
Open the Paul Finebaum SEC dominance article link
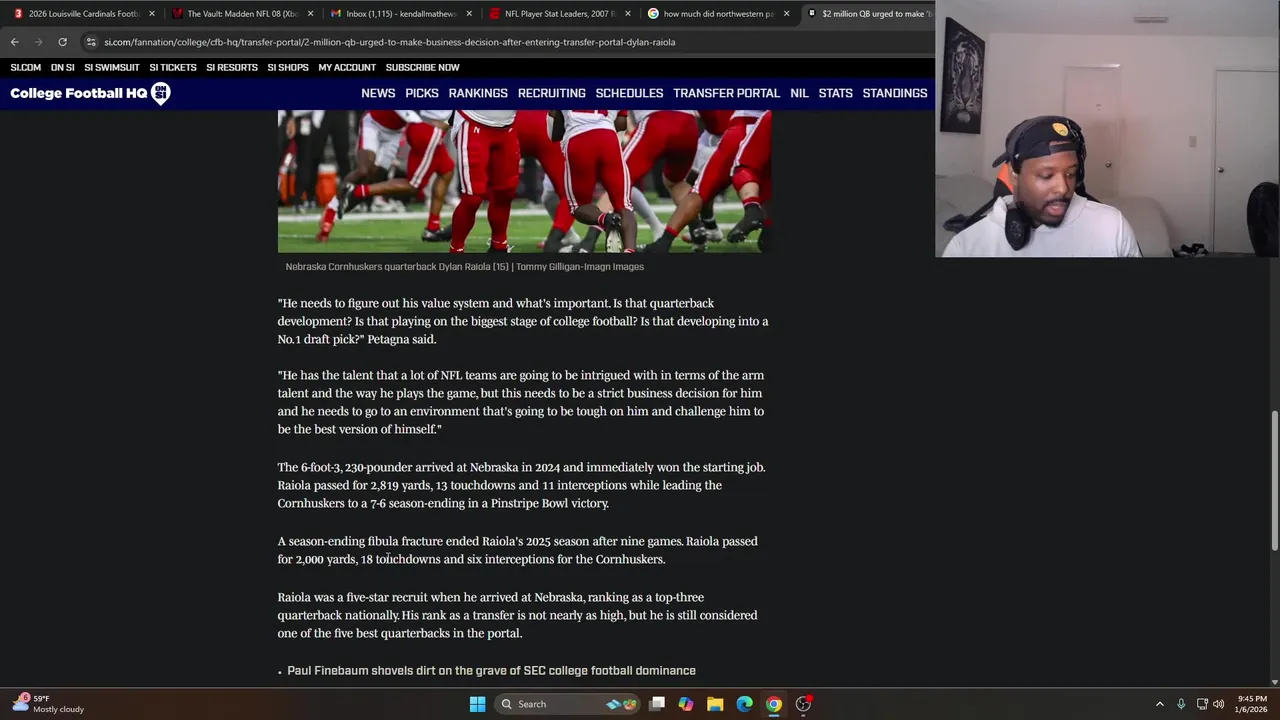pos(491,671)
